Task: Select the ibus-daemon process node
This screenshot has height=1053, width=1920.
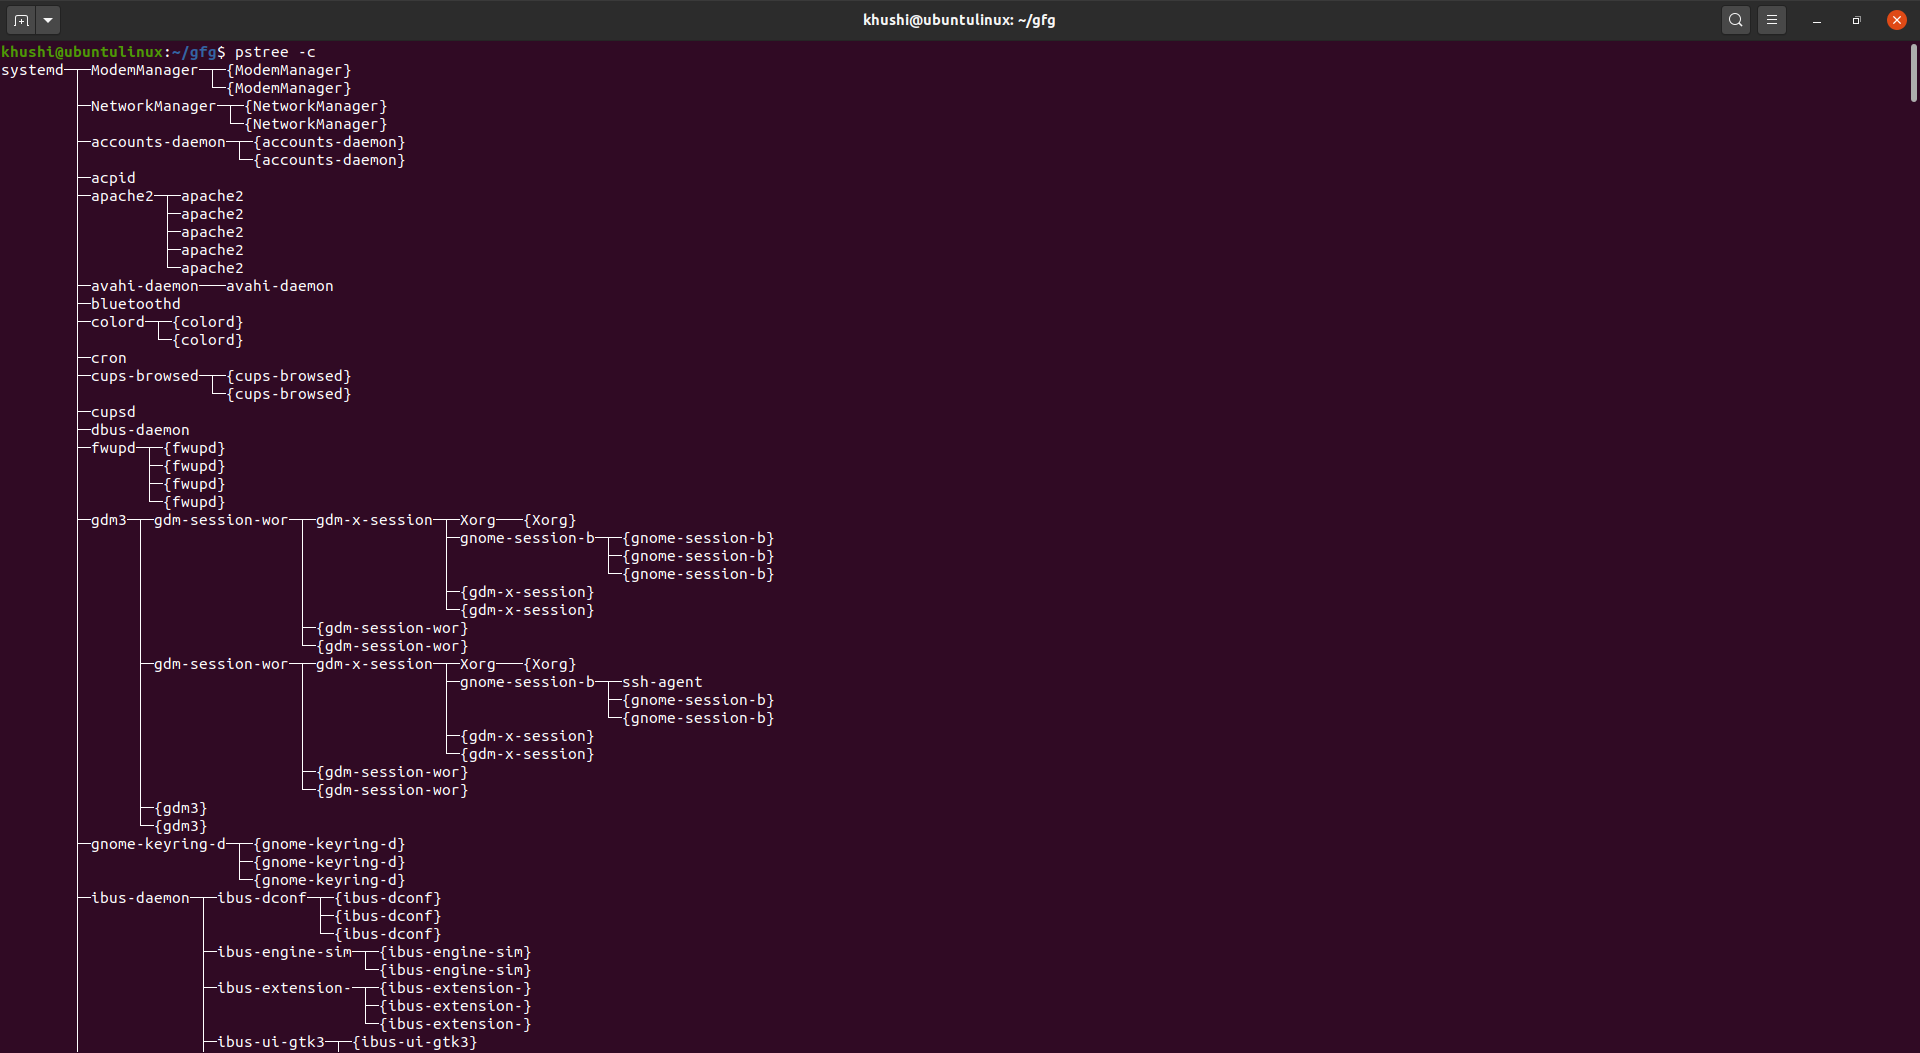Action: (x=140, y=898)
